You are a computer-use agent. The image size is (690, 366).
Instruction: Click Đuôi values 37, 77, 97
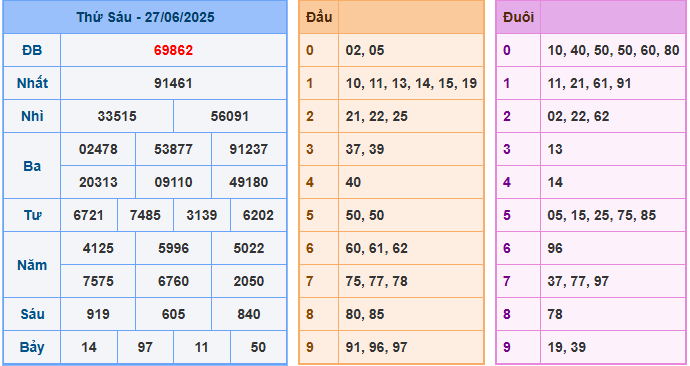pyautogui.click(x=578, y=281)
